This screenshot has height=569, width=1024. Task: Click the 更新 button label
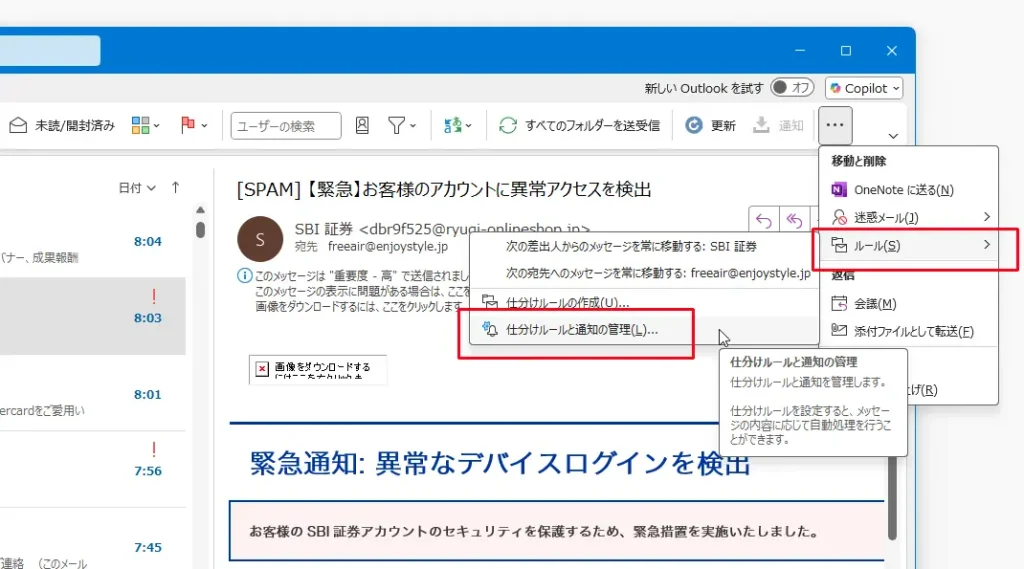(x=723, y=125)
